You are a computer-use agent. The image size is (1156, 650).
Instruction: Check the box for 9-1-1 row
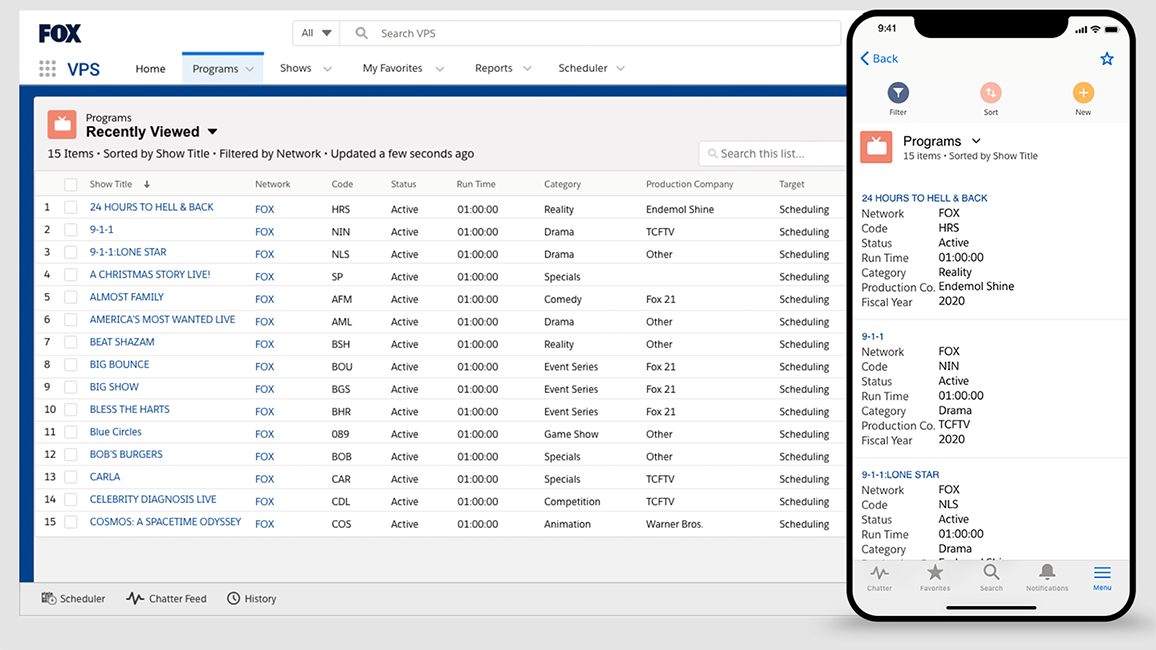click(71, 230)
